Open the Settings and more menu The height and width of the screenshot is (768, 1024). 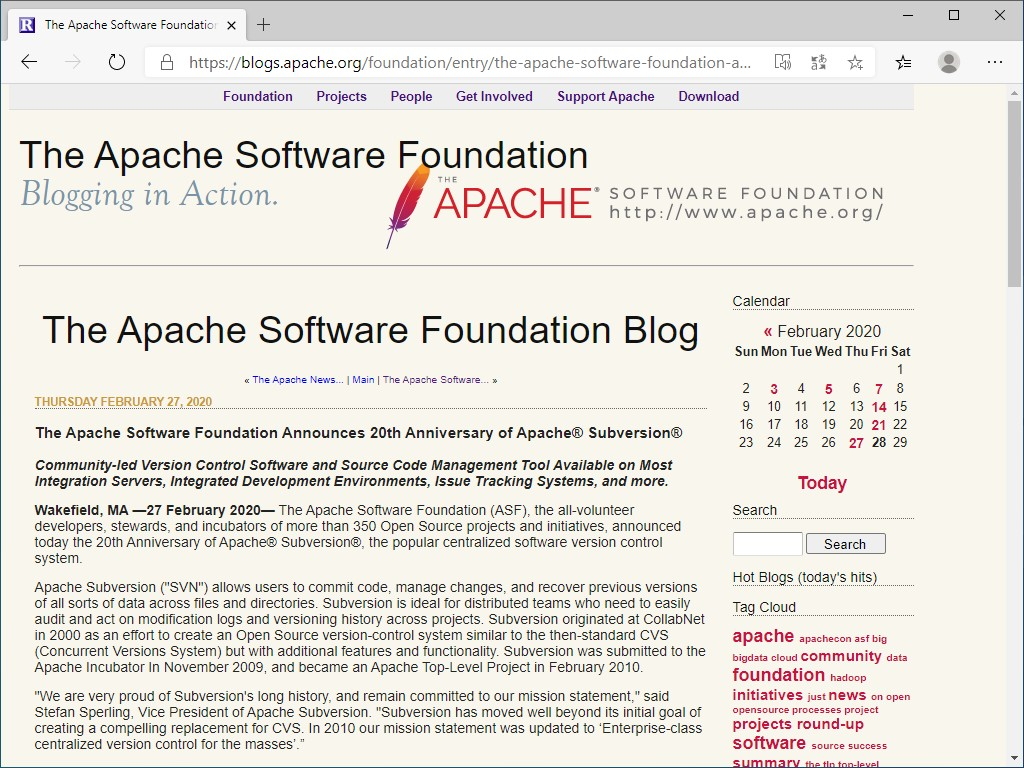click(995, 62)
